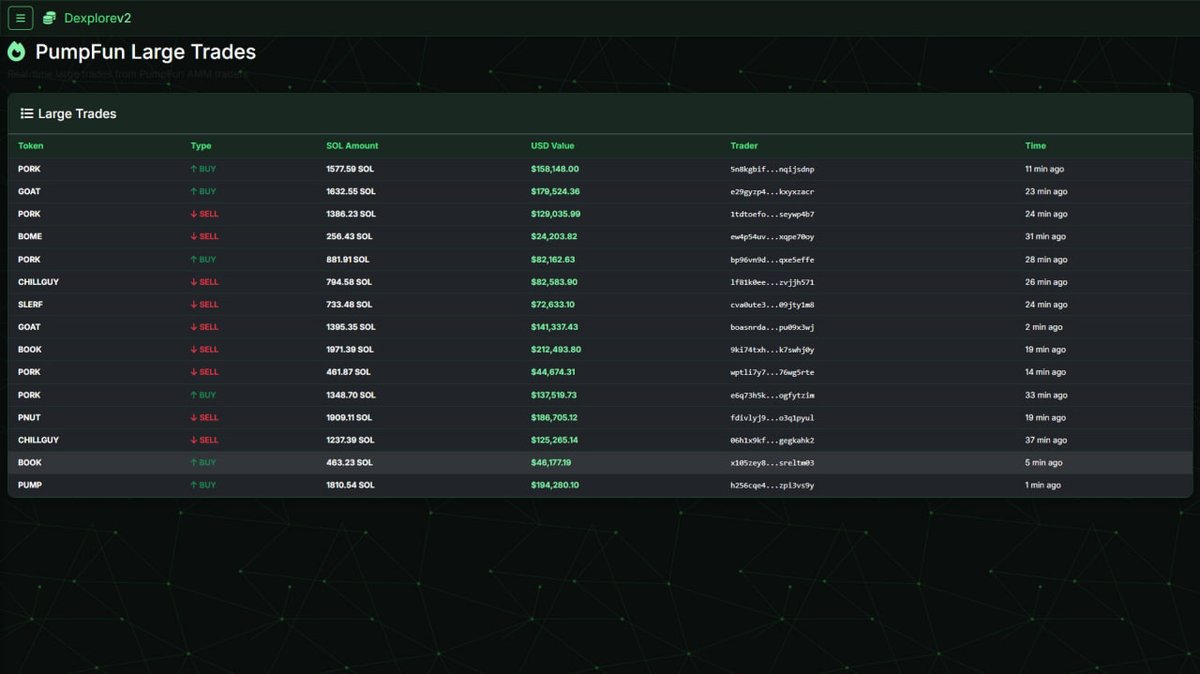Viewport: 1200px width, 674px height.
Task: Click the list icon next to Large Trades
Action: [x=27, y=114]
